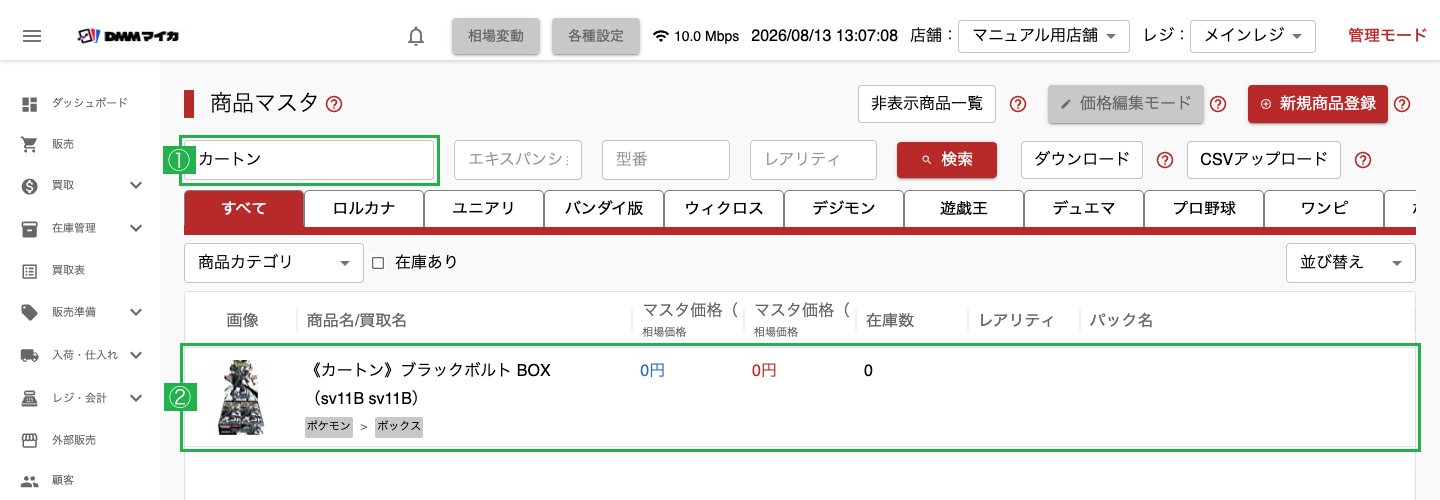The image size is (1440, 500).
Task: Open the notification bell
Action: click(x=416, y=36)
